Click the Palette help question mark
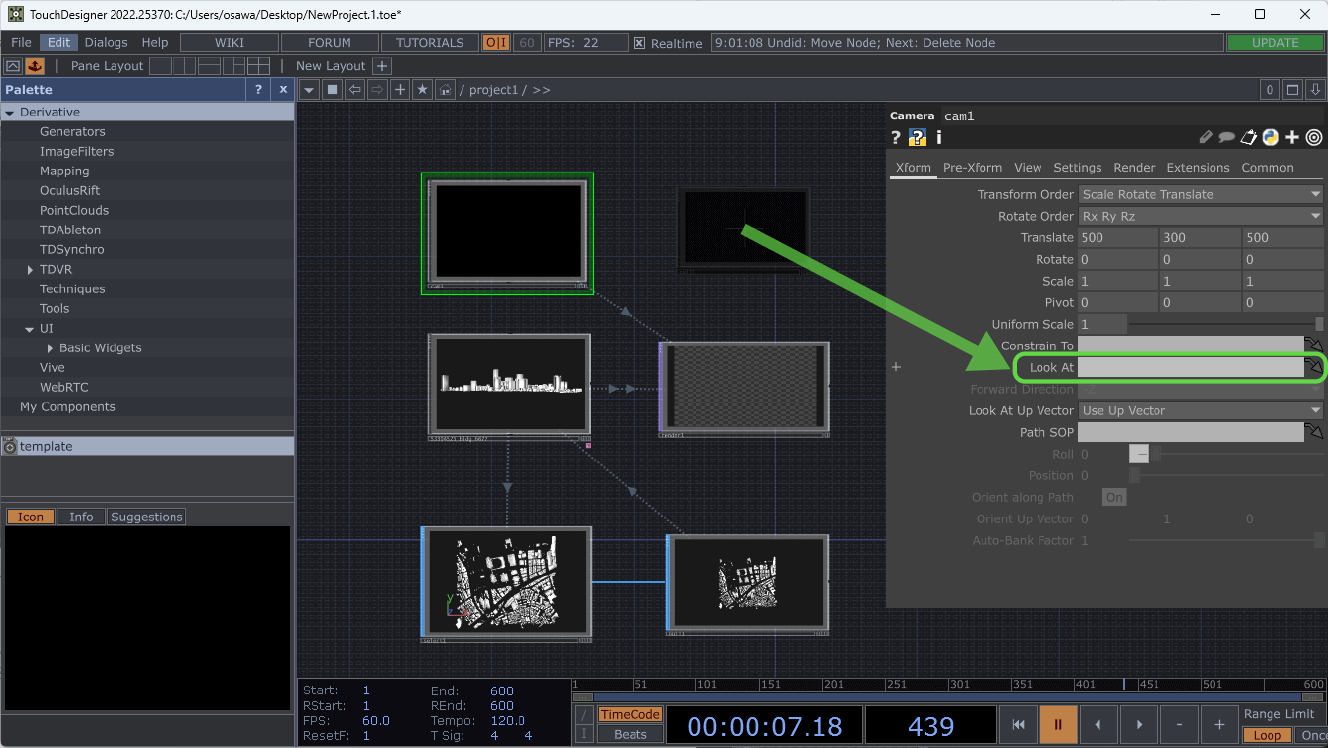Image resolution: width=1328 pixels, height=748 pixels. tap(258, 90)
